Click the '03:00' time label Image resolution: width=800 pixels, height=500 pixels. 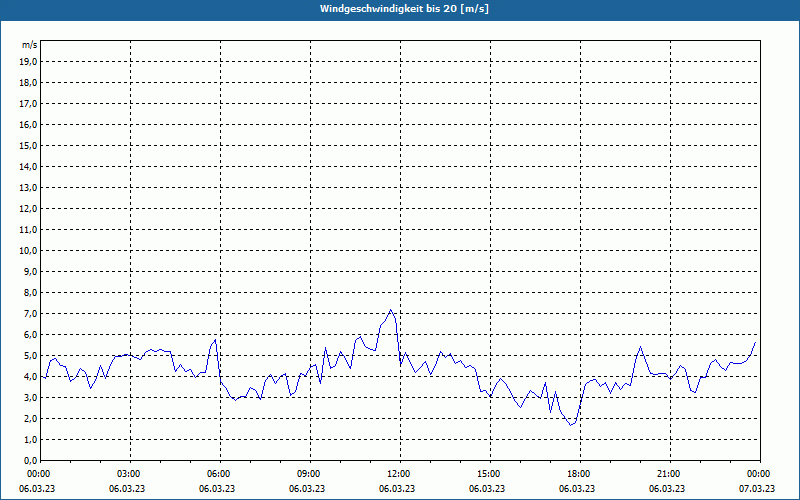pos(128,474)
